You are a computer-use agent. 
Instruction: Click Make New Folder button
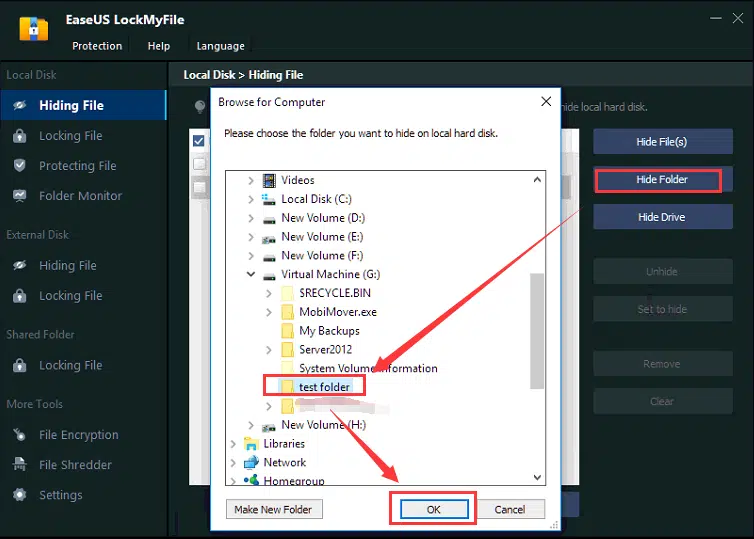[x=273, y=509]
